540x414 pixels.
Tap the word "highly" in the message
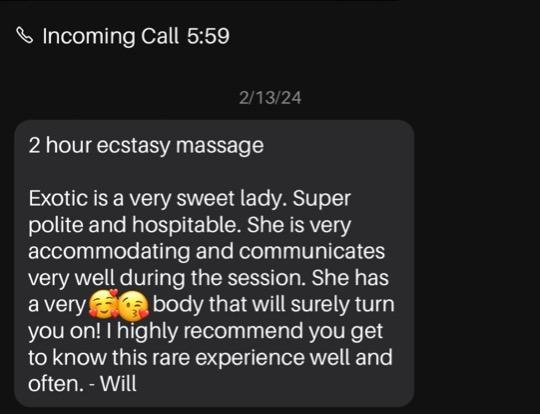(x=148, y=332)
